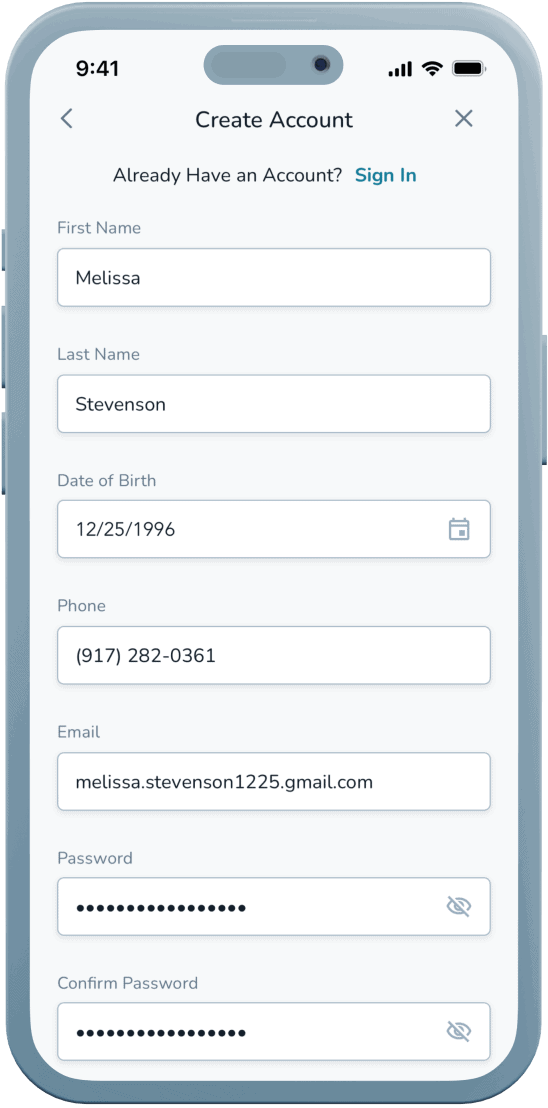Tap the cellular signal bars icon
The width and height of the screenshot is (548, 1108).
[x=400, y=69]
